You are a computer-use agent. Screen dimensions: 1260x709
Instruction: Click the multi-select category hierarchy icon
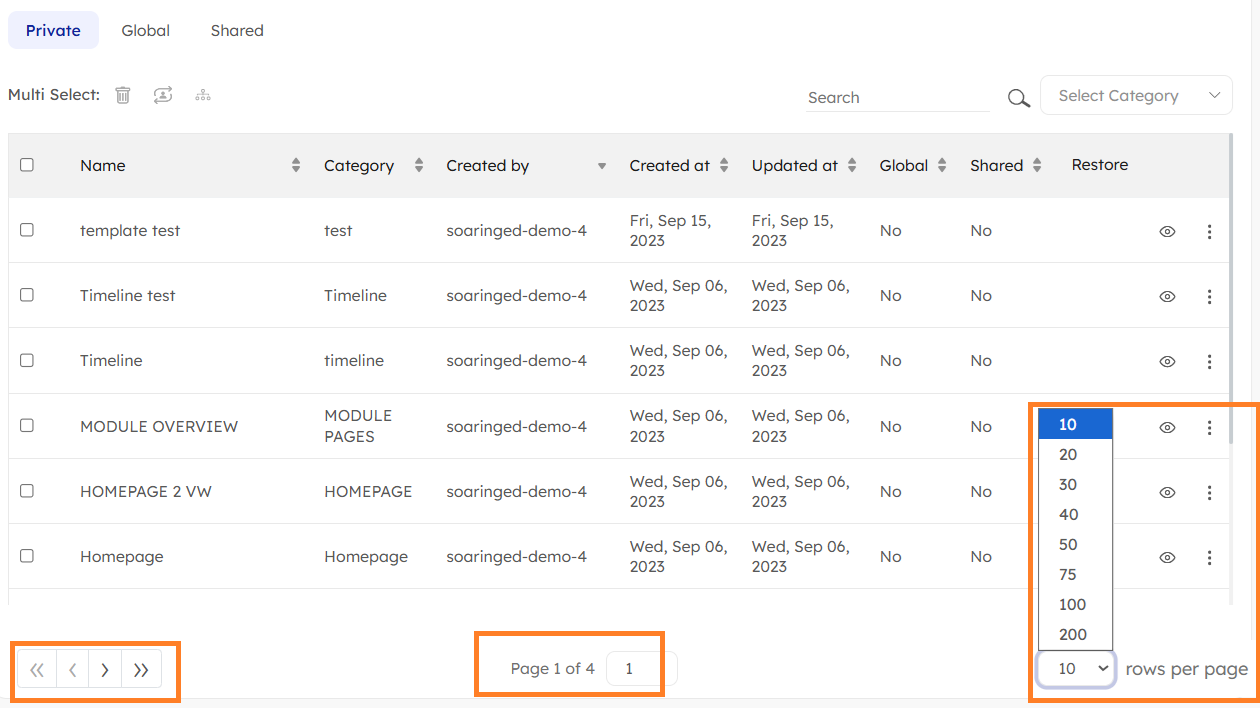pos(203,95)
